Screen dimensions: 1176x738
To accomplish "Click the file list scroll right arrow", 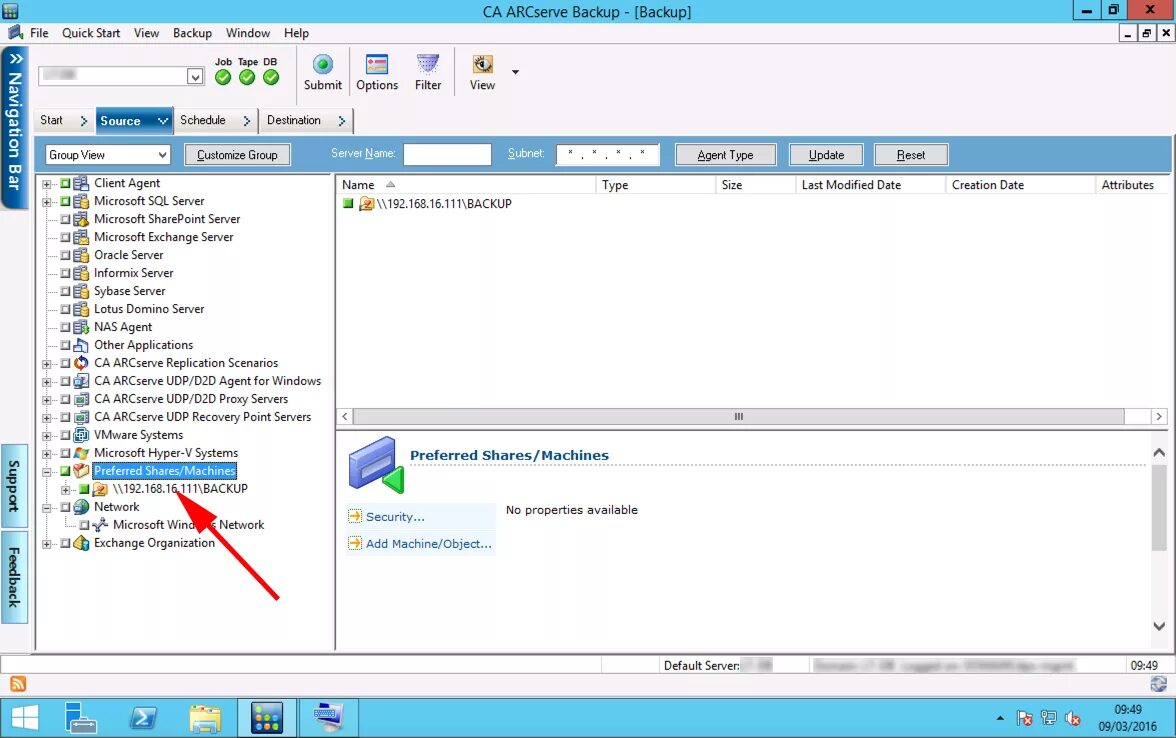I will point(1159,416).
